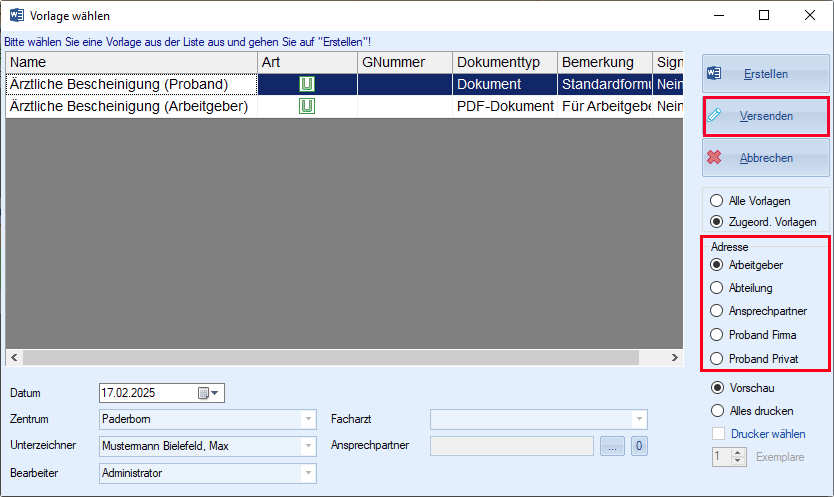Open the Facharzt dropdown
The width and height of the screenshot is (834, 497).
pos(639,419)
